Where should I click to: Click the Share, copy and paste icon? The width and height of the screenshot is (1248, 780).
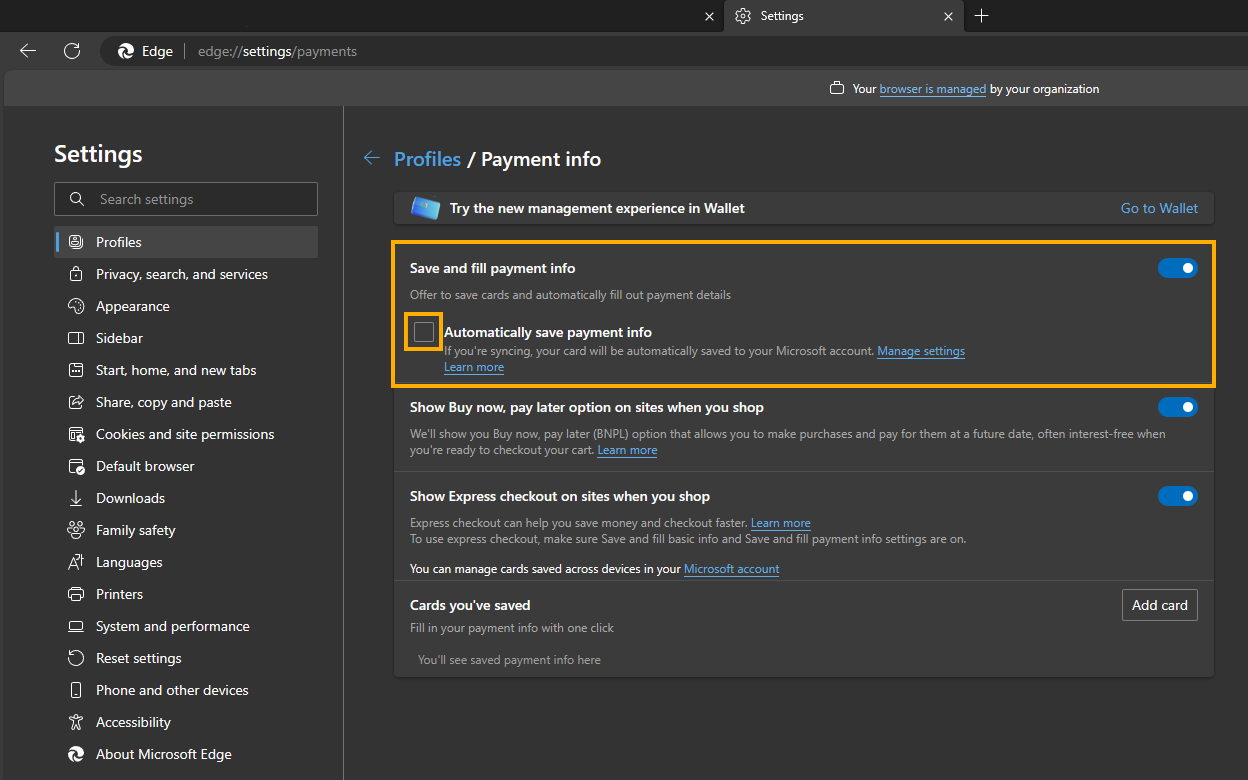click(x=76, y=402)
